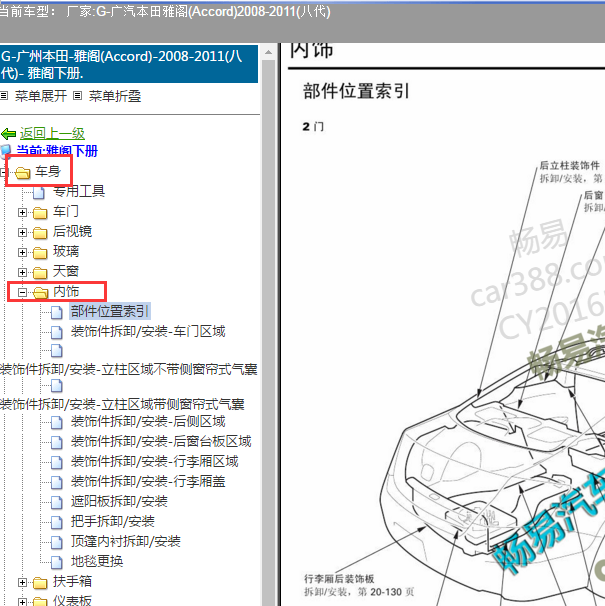This screenshot has height=606, width=605.
Task: Click the 后侧区域 document icon
Action: (x=56, y=422)
